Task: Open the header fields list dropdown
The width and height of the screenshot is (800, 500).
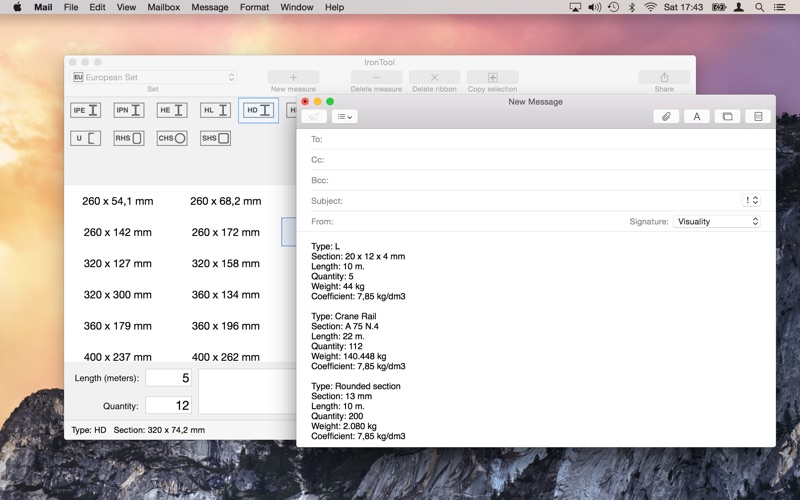Action: point(344,117)
